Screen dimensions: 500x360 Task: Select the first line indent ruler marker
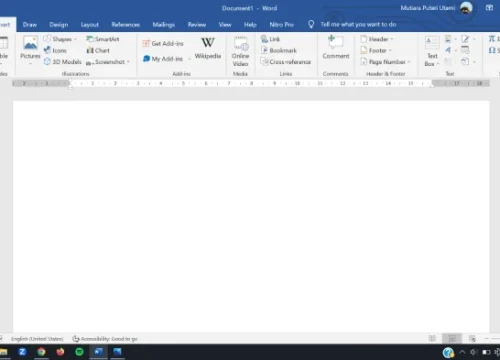click(x=70, y=81)
